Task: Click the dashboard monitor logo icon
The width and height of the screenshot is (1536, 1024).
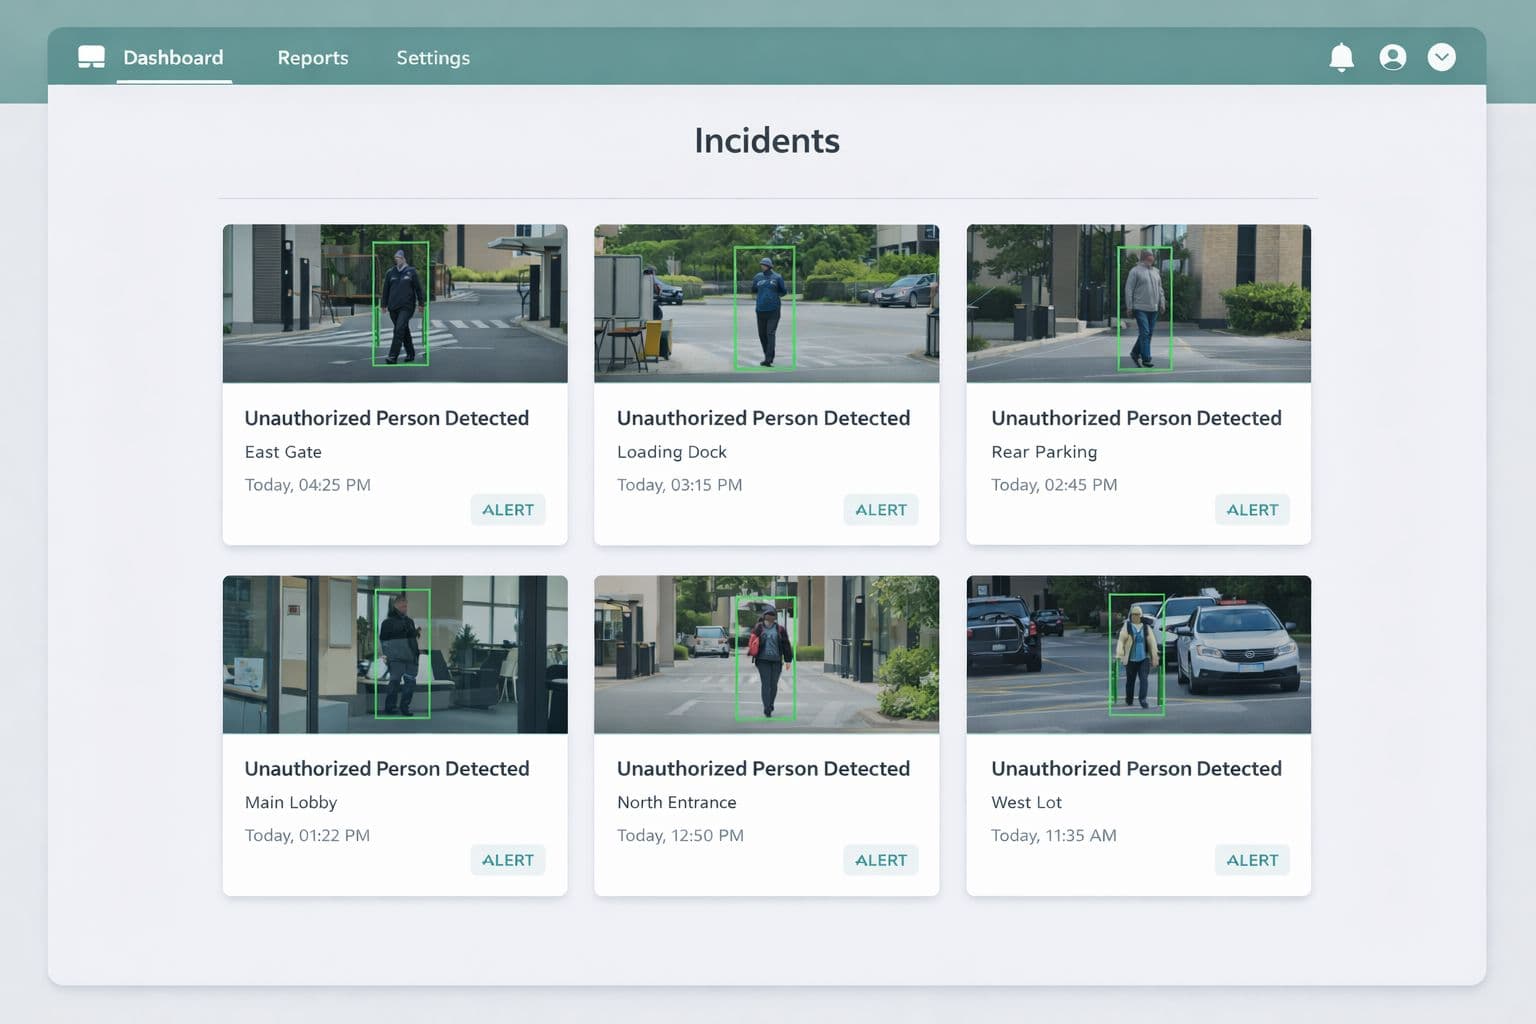Action: click(91, 57)
